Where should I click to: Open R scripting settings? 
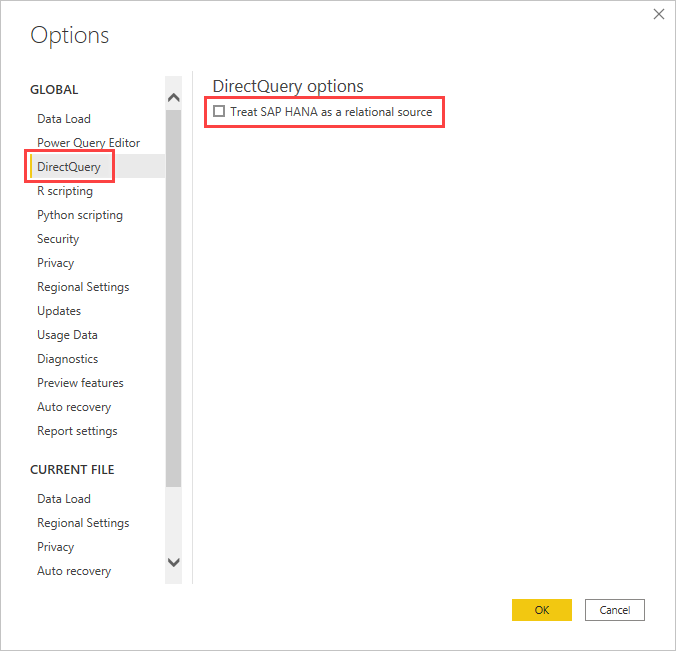pyautogui.click(x=65, y=191)
